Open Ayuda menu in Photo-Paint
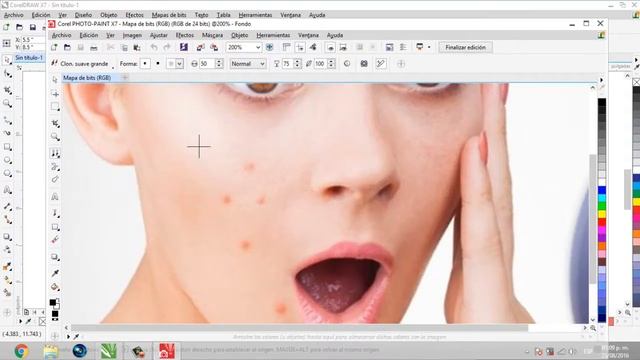This screenshot has width=640, height=360. (335, 36)
